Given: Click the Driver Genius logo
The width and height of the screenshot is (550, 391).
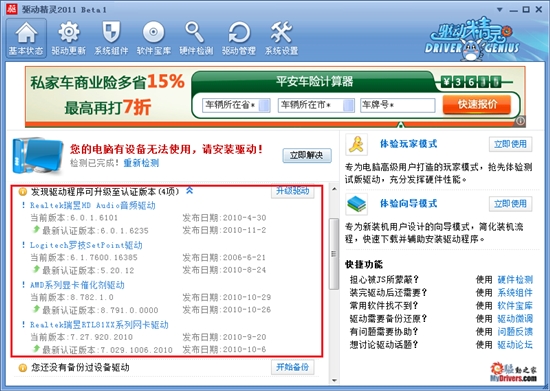Looking at the screenshot, I should [472, 39].
